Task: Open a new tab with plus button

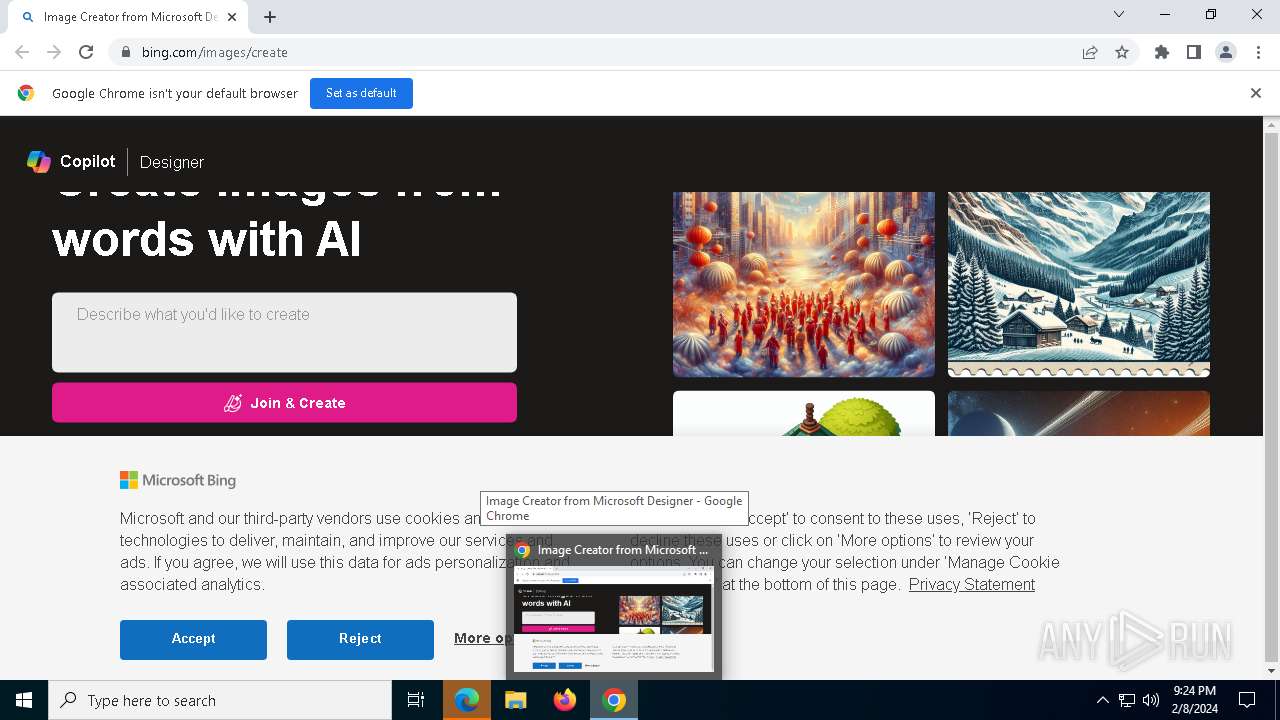Action: pos(270,17)
